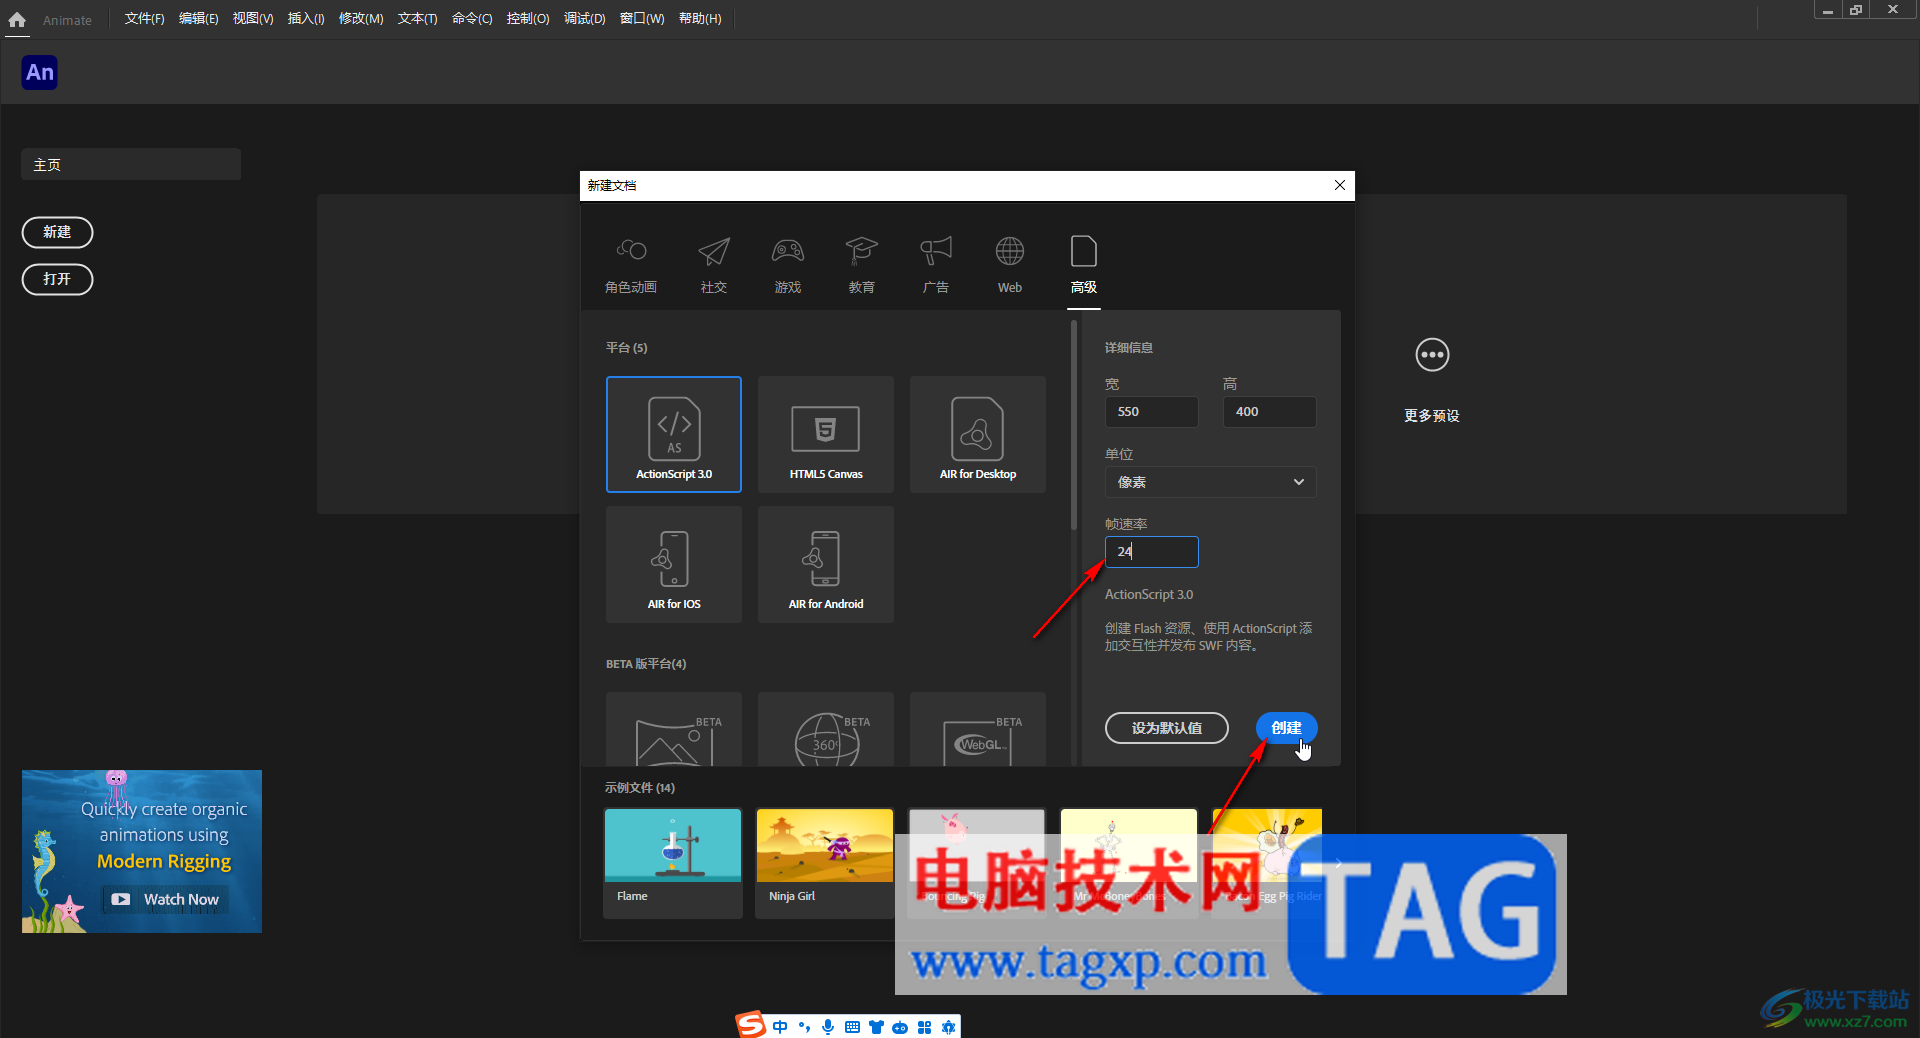Click the 新建 button in the sidebar

tap(57, 232)
